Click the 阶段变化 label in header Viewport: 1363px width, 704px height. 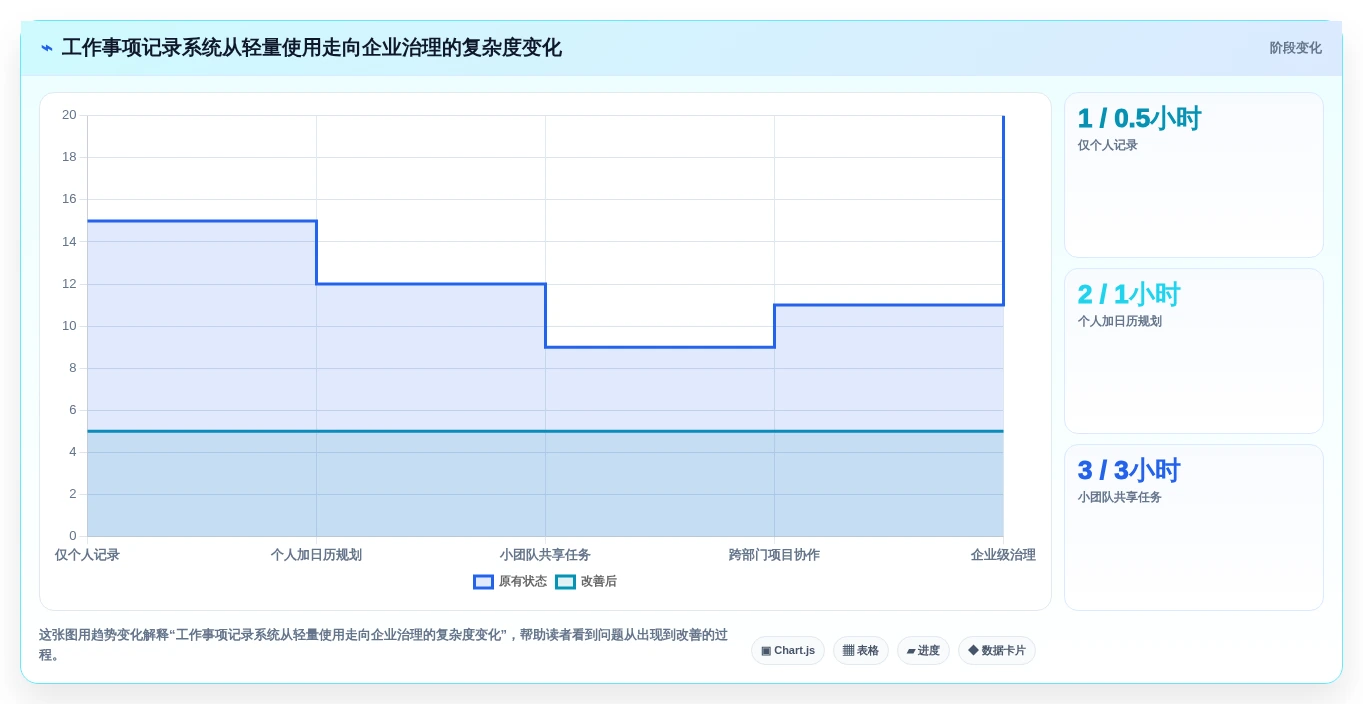click(x=1295, y=48)
